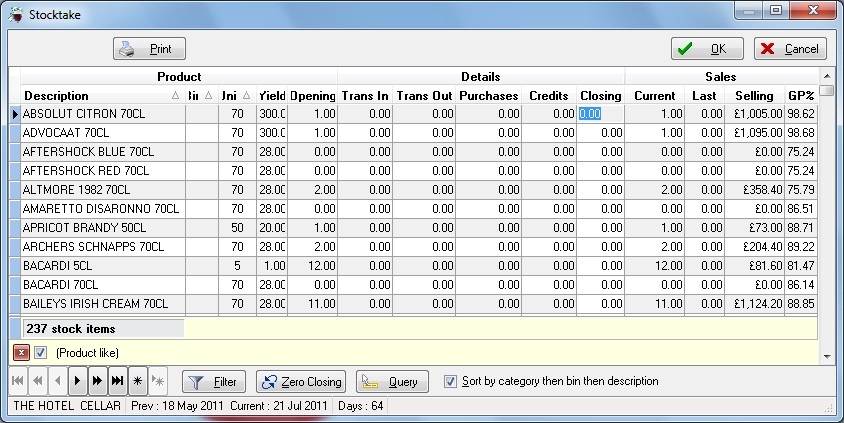Select BAILEYS IRISH CREAM 70CL description

[103, 304]
